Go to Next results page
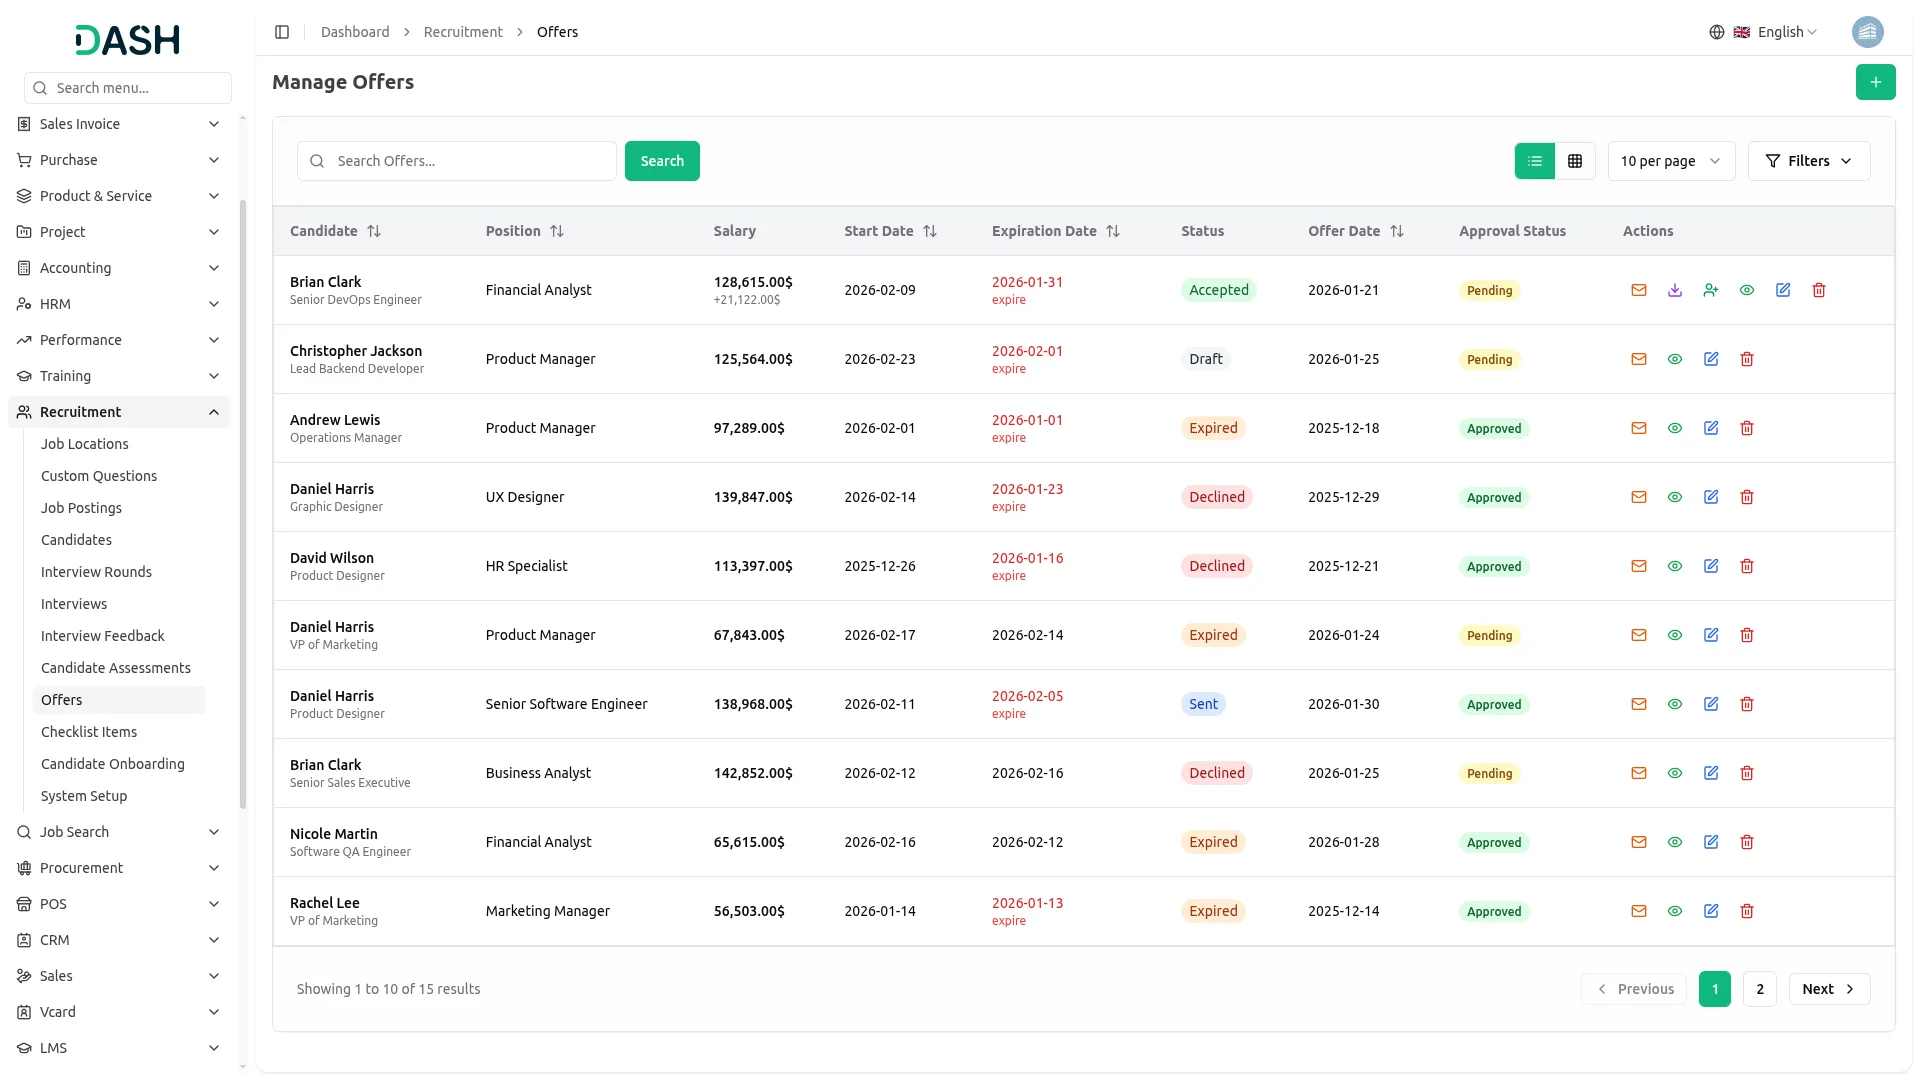The image size is (1920, 1080). [1828, 989]
